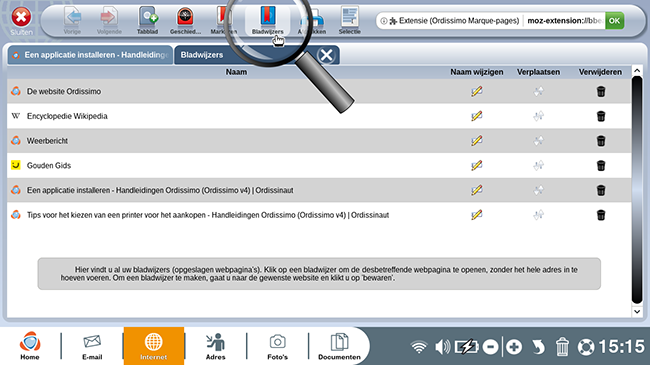Select the Internet app button
This screenshot has height=365, width=650.
pyautogui.click(x=153, y=346)
